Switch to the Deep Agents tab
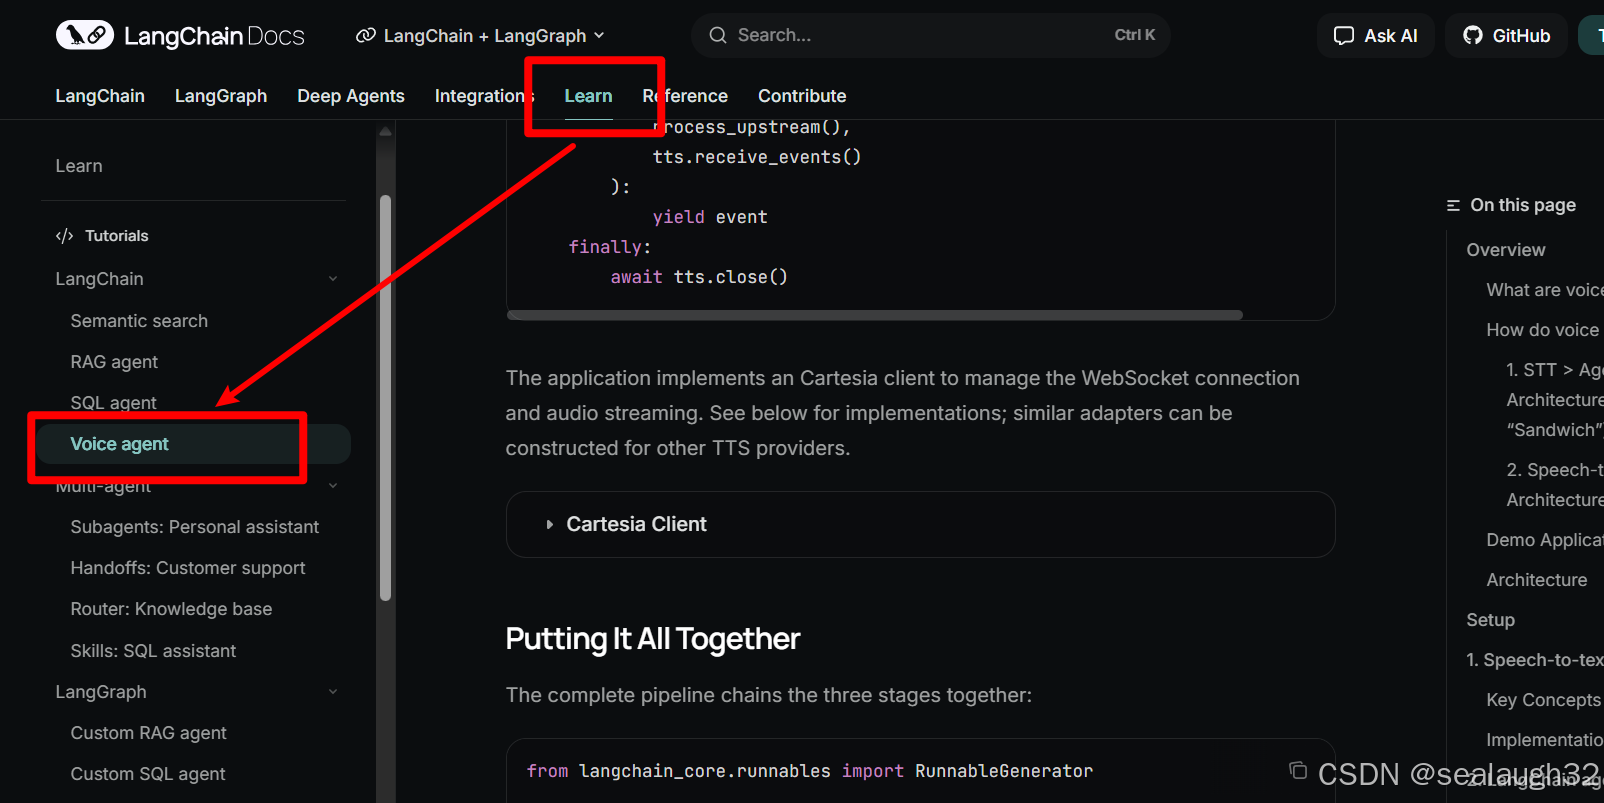Viewport: 1604px width, 803px height. [x=351, y=96]
